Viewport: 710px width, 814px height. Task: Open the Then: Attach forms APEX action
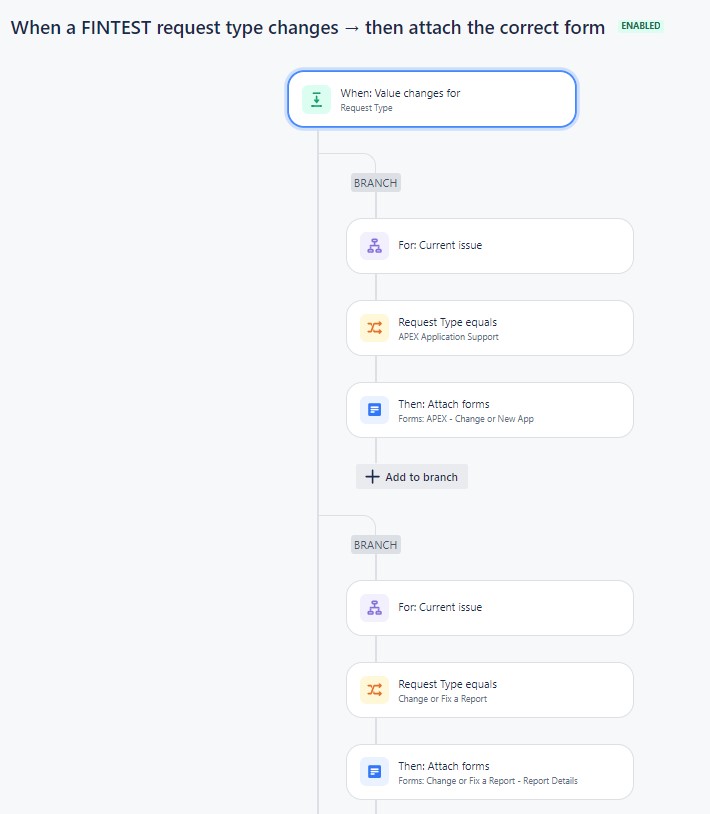tap(489, 409)
